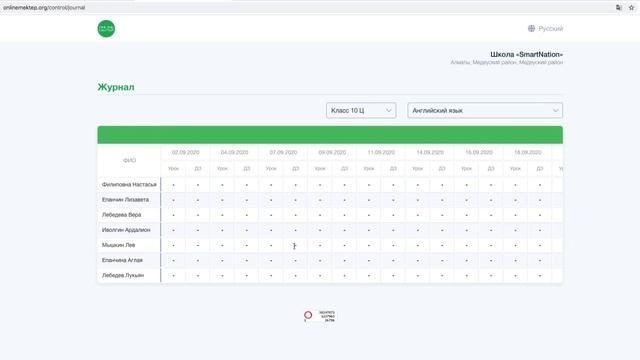Open the Русский language switcher
The height and width of the screenshot is (360, 640).
pos(545,29)
